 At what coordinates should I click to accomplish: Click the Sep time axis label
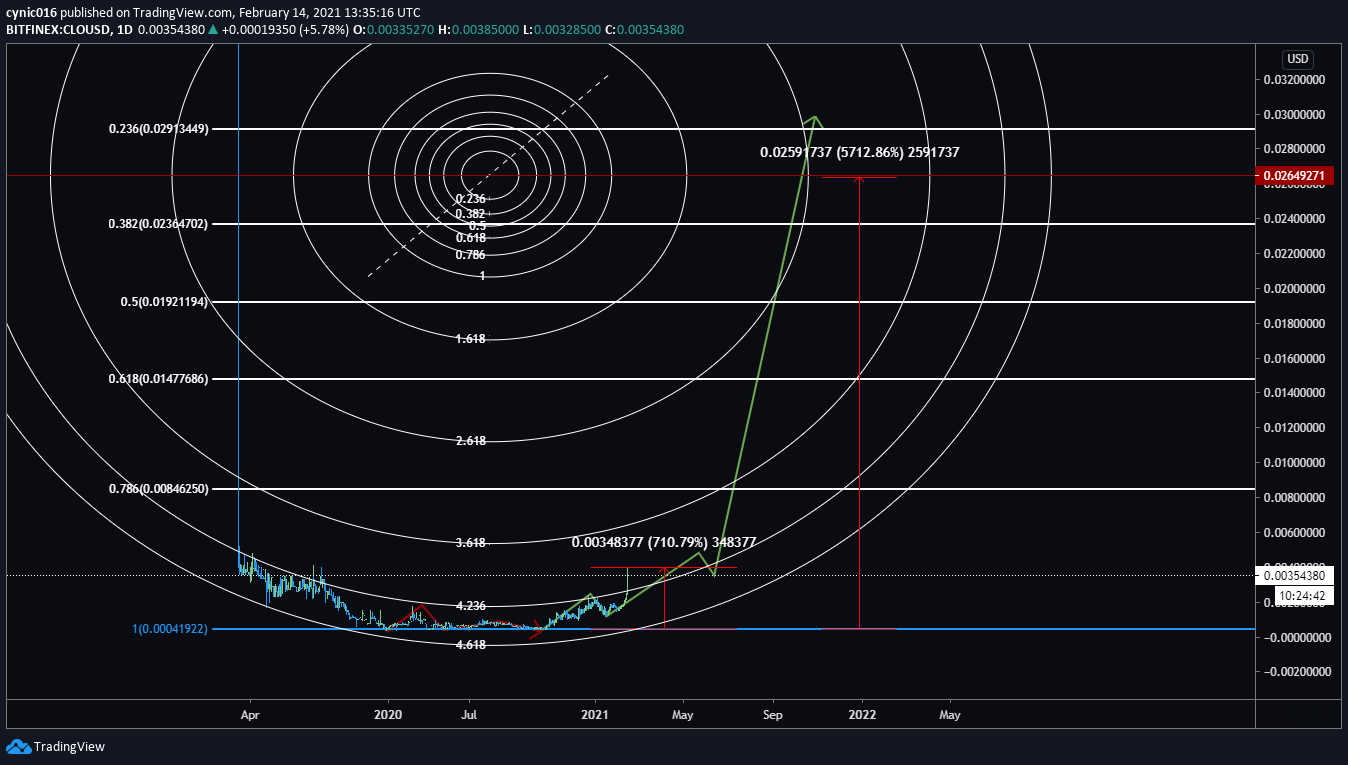point(772,715)
